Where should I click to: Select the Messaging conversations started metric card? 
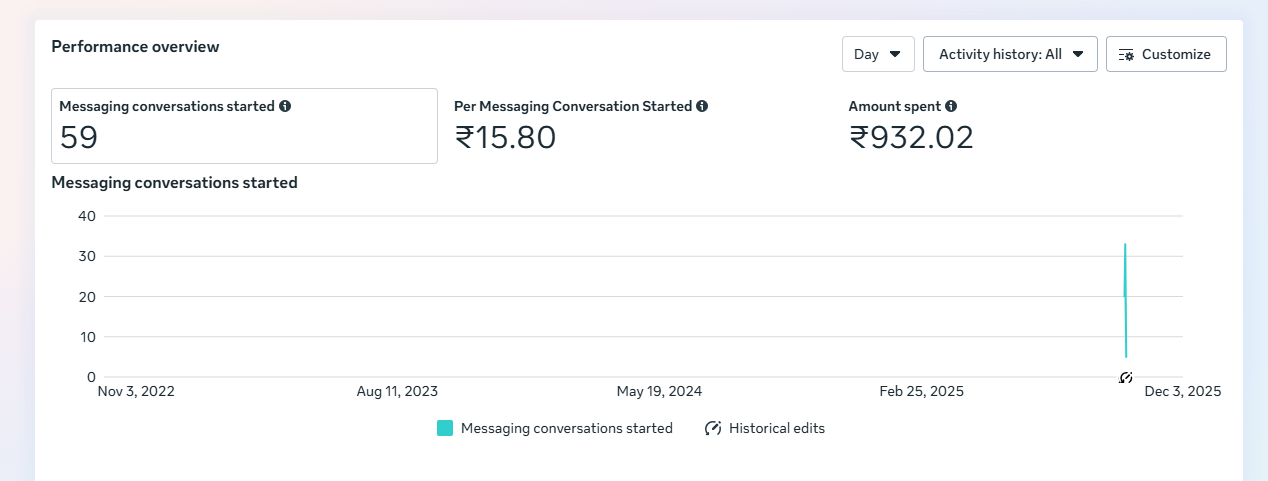[244, 126]
